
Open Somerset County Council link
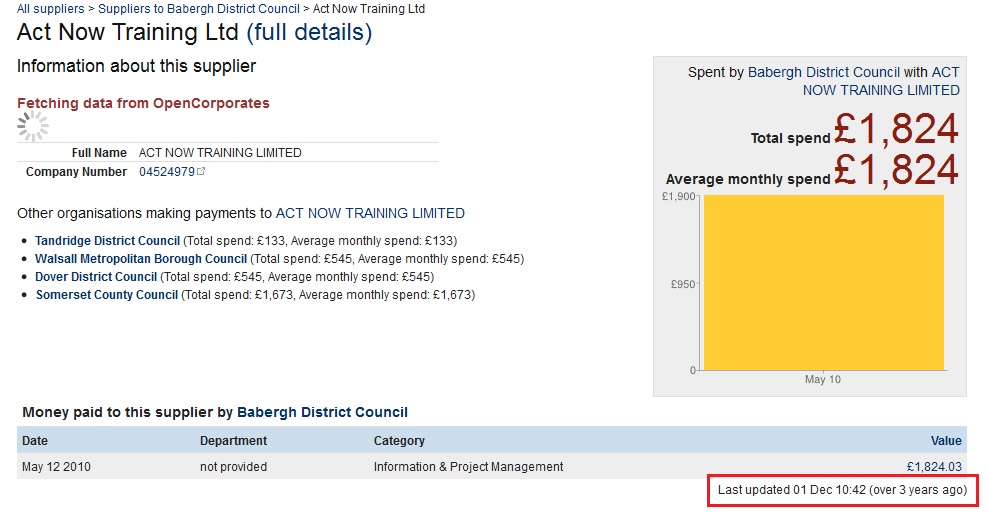[107, 295]
